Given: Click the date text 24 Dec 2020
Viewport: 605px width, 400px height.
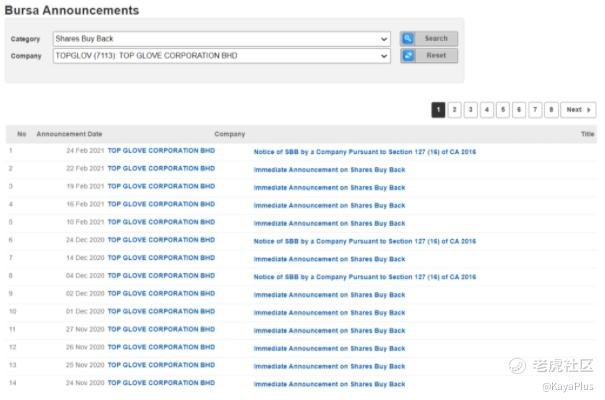Looking at the screenshot, I should click(x=85, y=240).
